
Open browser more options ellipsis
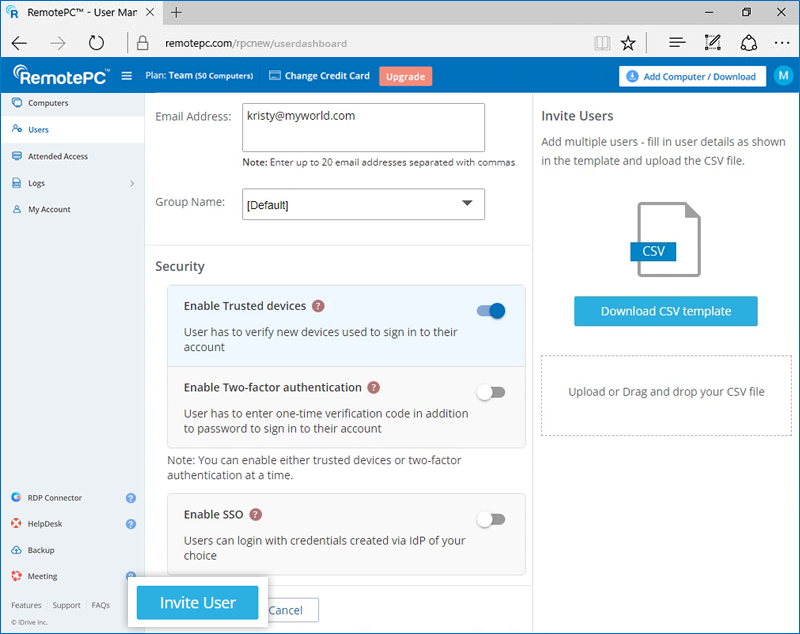(x=782, y=43)
